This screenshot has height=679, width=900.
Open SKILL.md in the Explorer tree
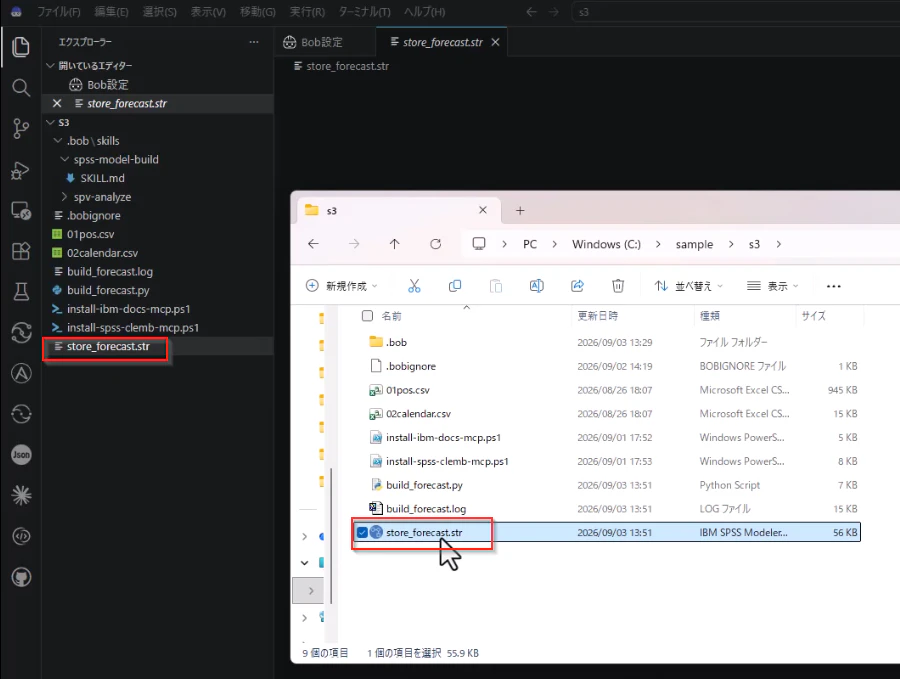point(102,178)
